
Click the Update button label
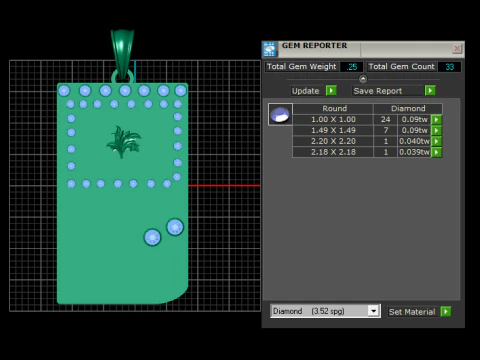305,91
